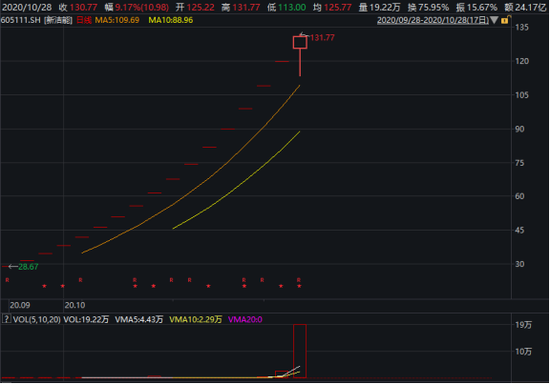This screenshot has height=384, width=550.
Task: Click the average price 均 125.77
Action: [x=332, y=7]
